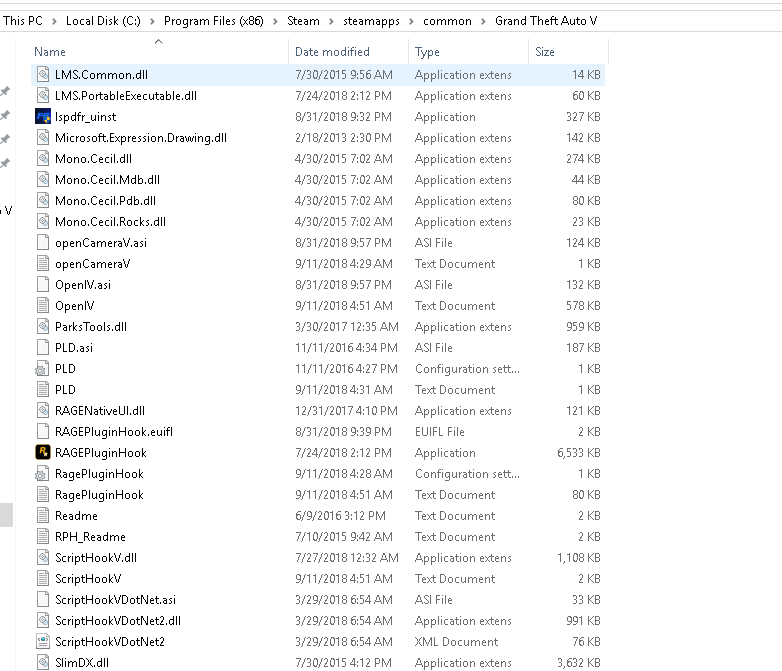Click the SlimDX.dll file icon

(43, 663)
